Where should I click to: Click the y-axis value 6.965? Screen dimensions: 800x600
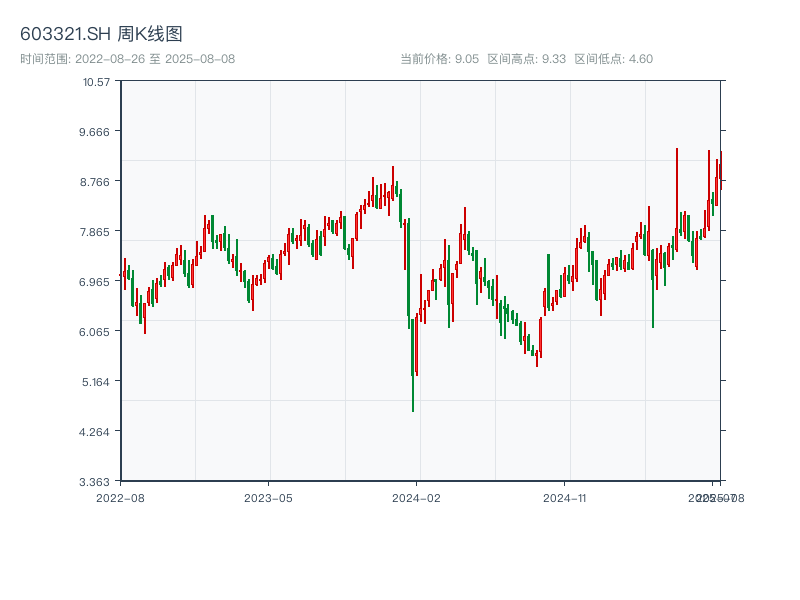[94, 282]
